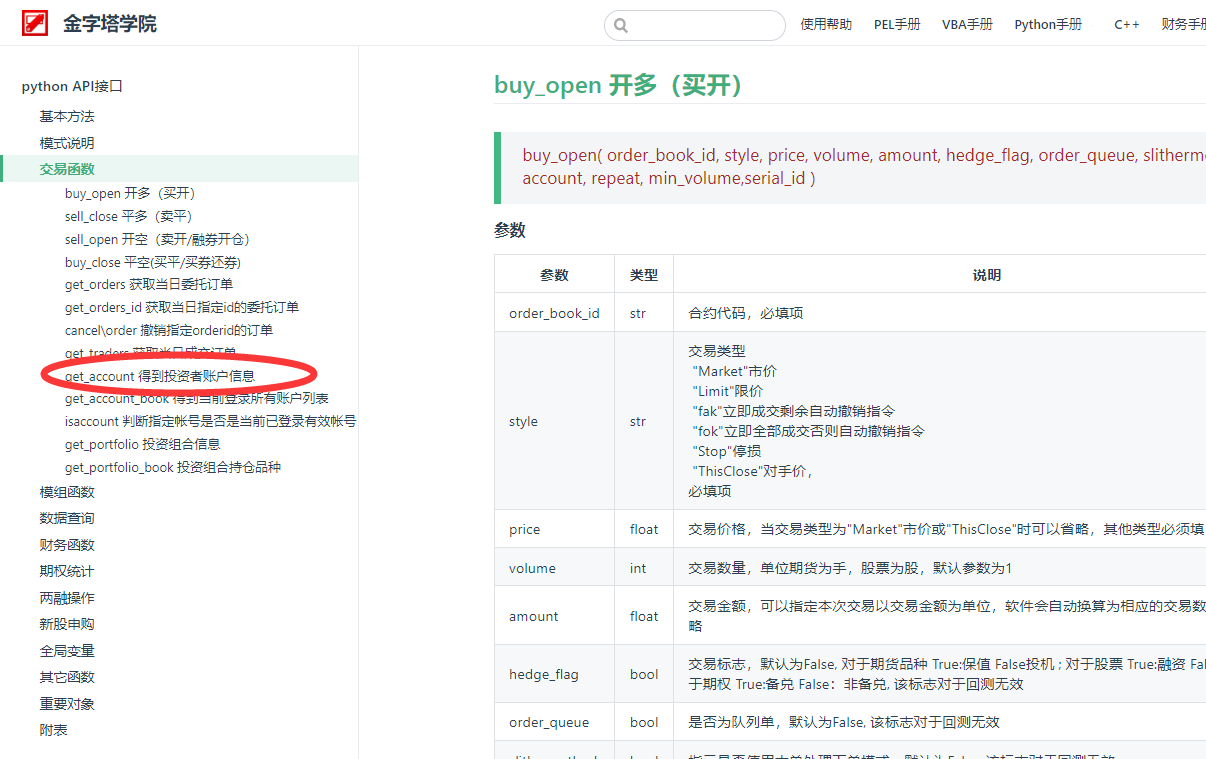Open the C++ menu item
Viewport: 1206px width, 759px height.
click(x=1127, y=25)
